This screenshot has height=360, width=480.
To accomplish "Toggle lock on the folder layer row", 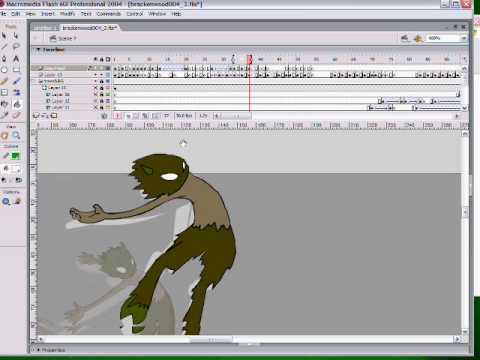I will pyautogui.click(x=102, y=81).
